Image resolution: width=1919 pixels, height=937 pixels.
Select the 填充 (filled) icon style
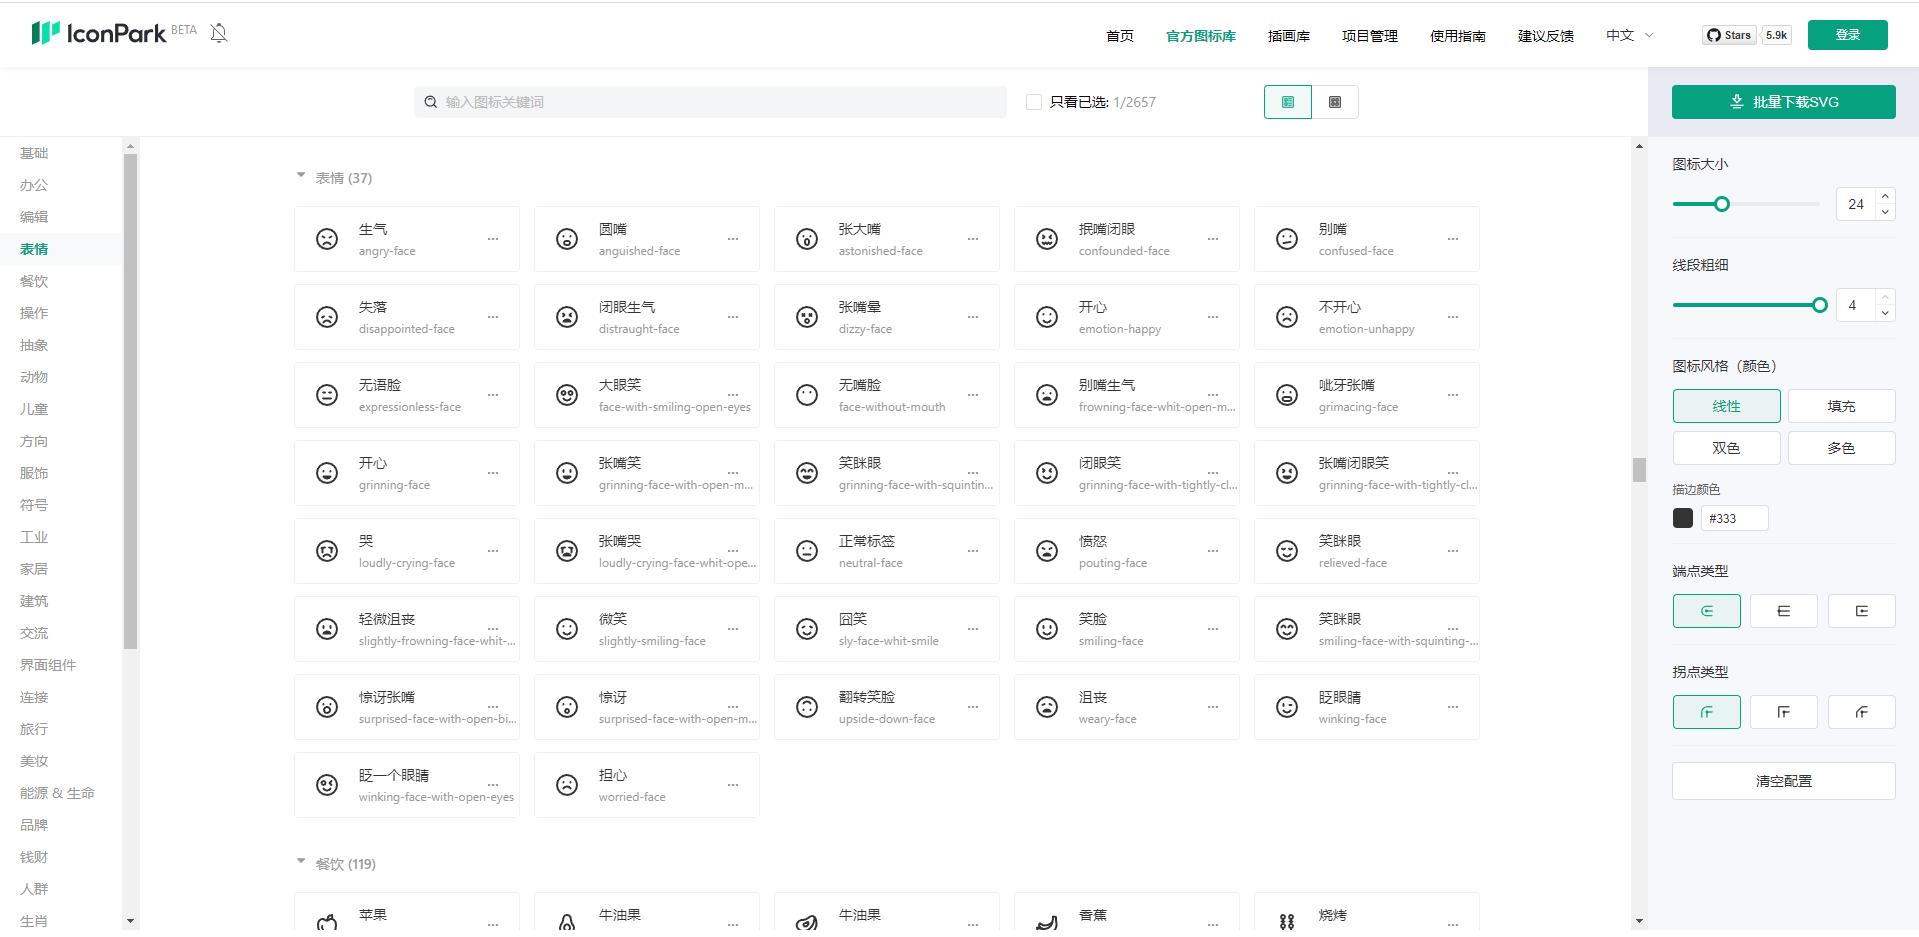1841,406
